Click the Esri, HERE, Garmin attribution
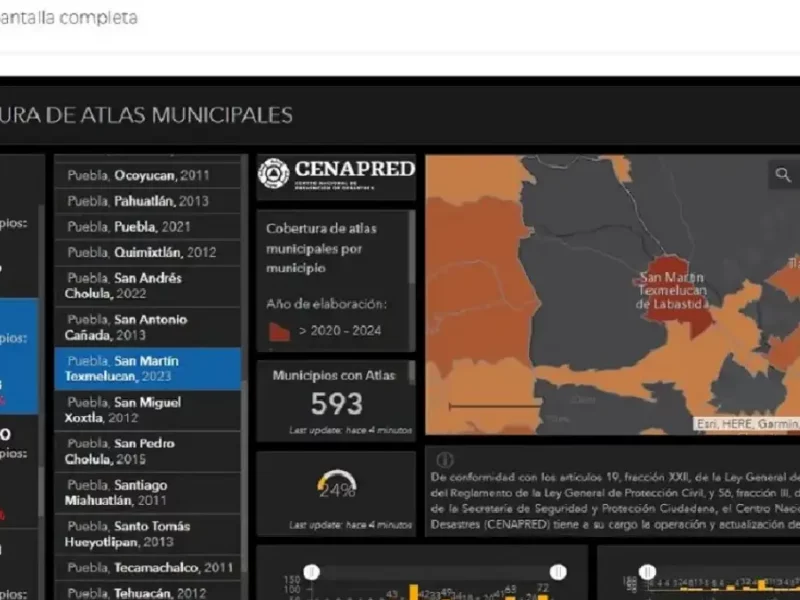The width and height of the screenshot is (800, 600). coord(746,424)
